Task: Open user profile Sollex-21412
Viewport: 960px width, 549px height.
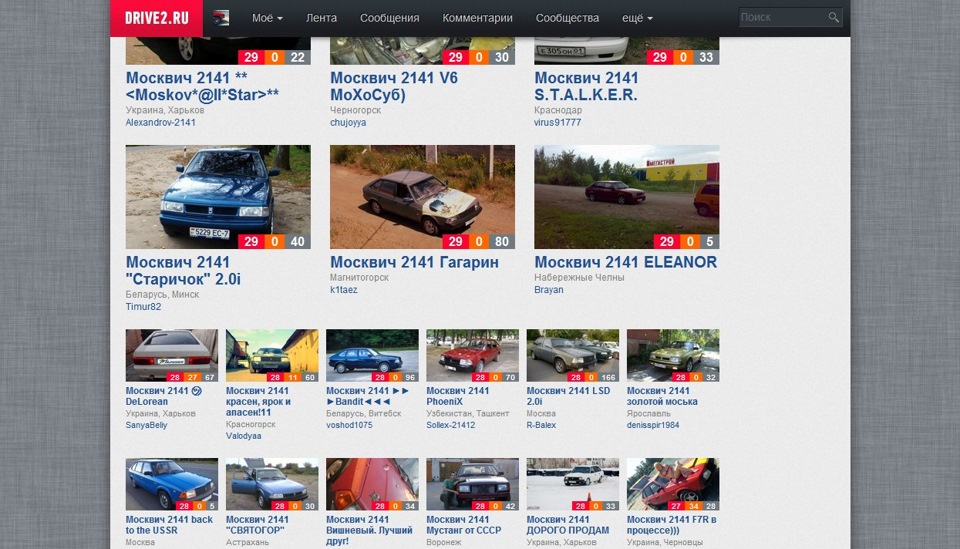Action: 451,425
